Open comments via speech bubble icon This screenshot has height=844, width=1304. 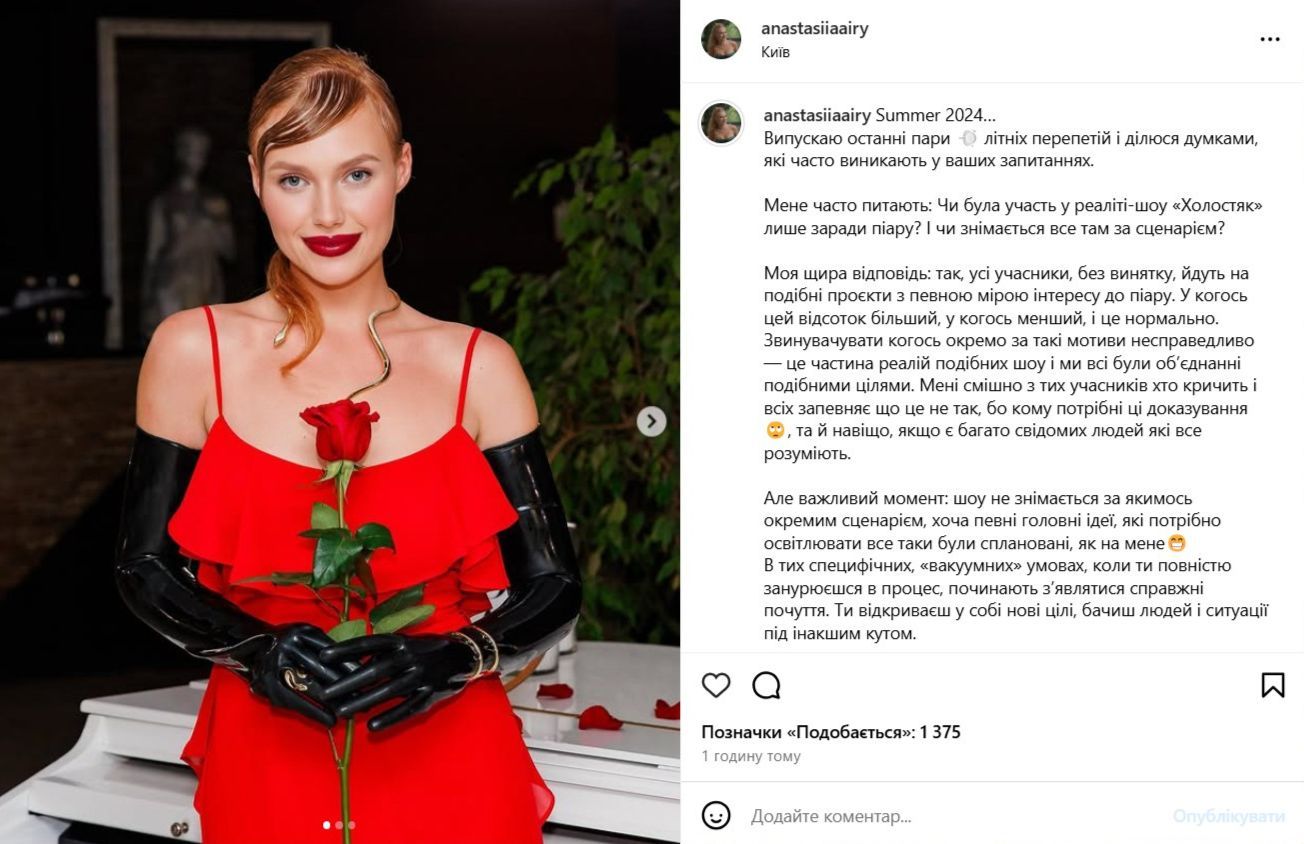click(x=766, y=685)
